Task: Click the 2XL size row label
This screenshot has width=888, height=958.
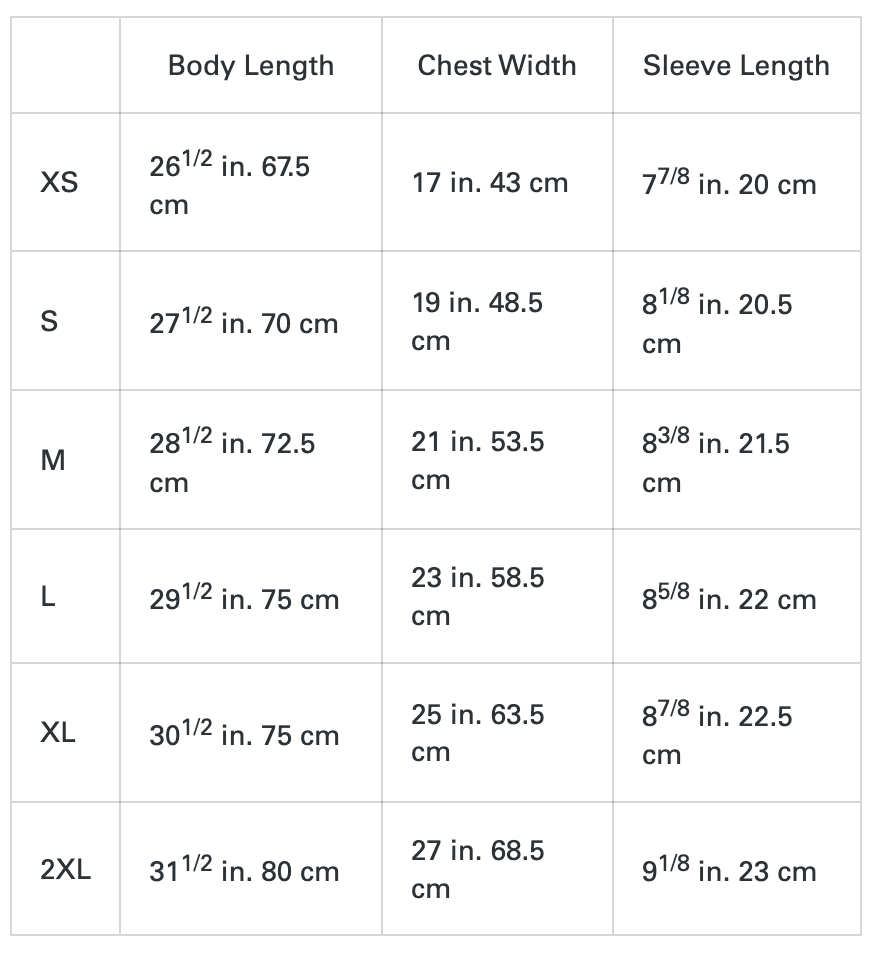Action: pyautogui.click(x=65, y=869)
